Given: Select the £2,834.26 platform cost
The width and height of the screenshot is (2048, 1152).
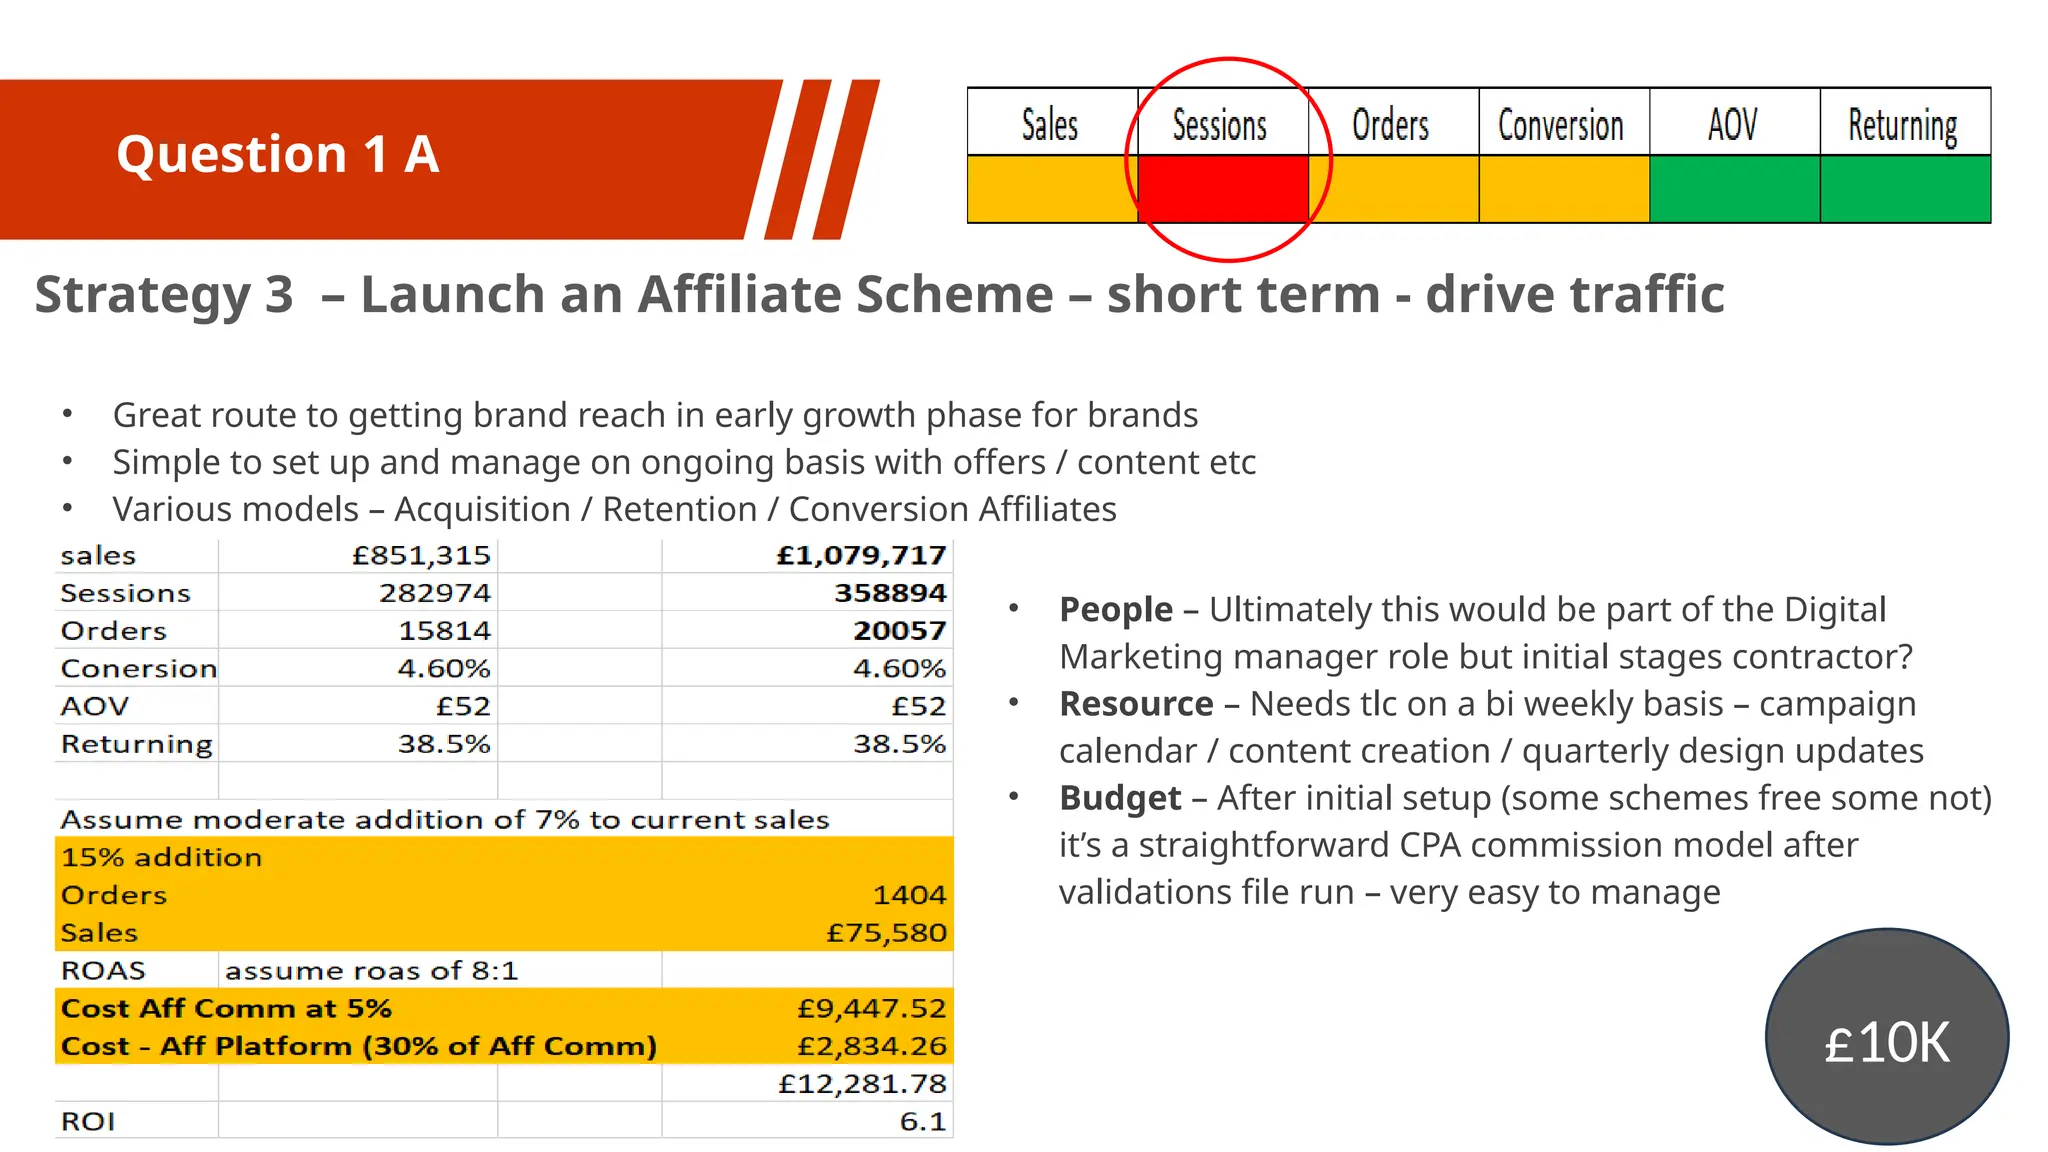Looking at the screenshot, I should click(x=871, y=1046).
